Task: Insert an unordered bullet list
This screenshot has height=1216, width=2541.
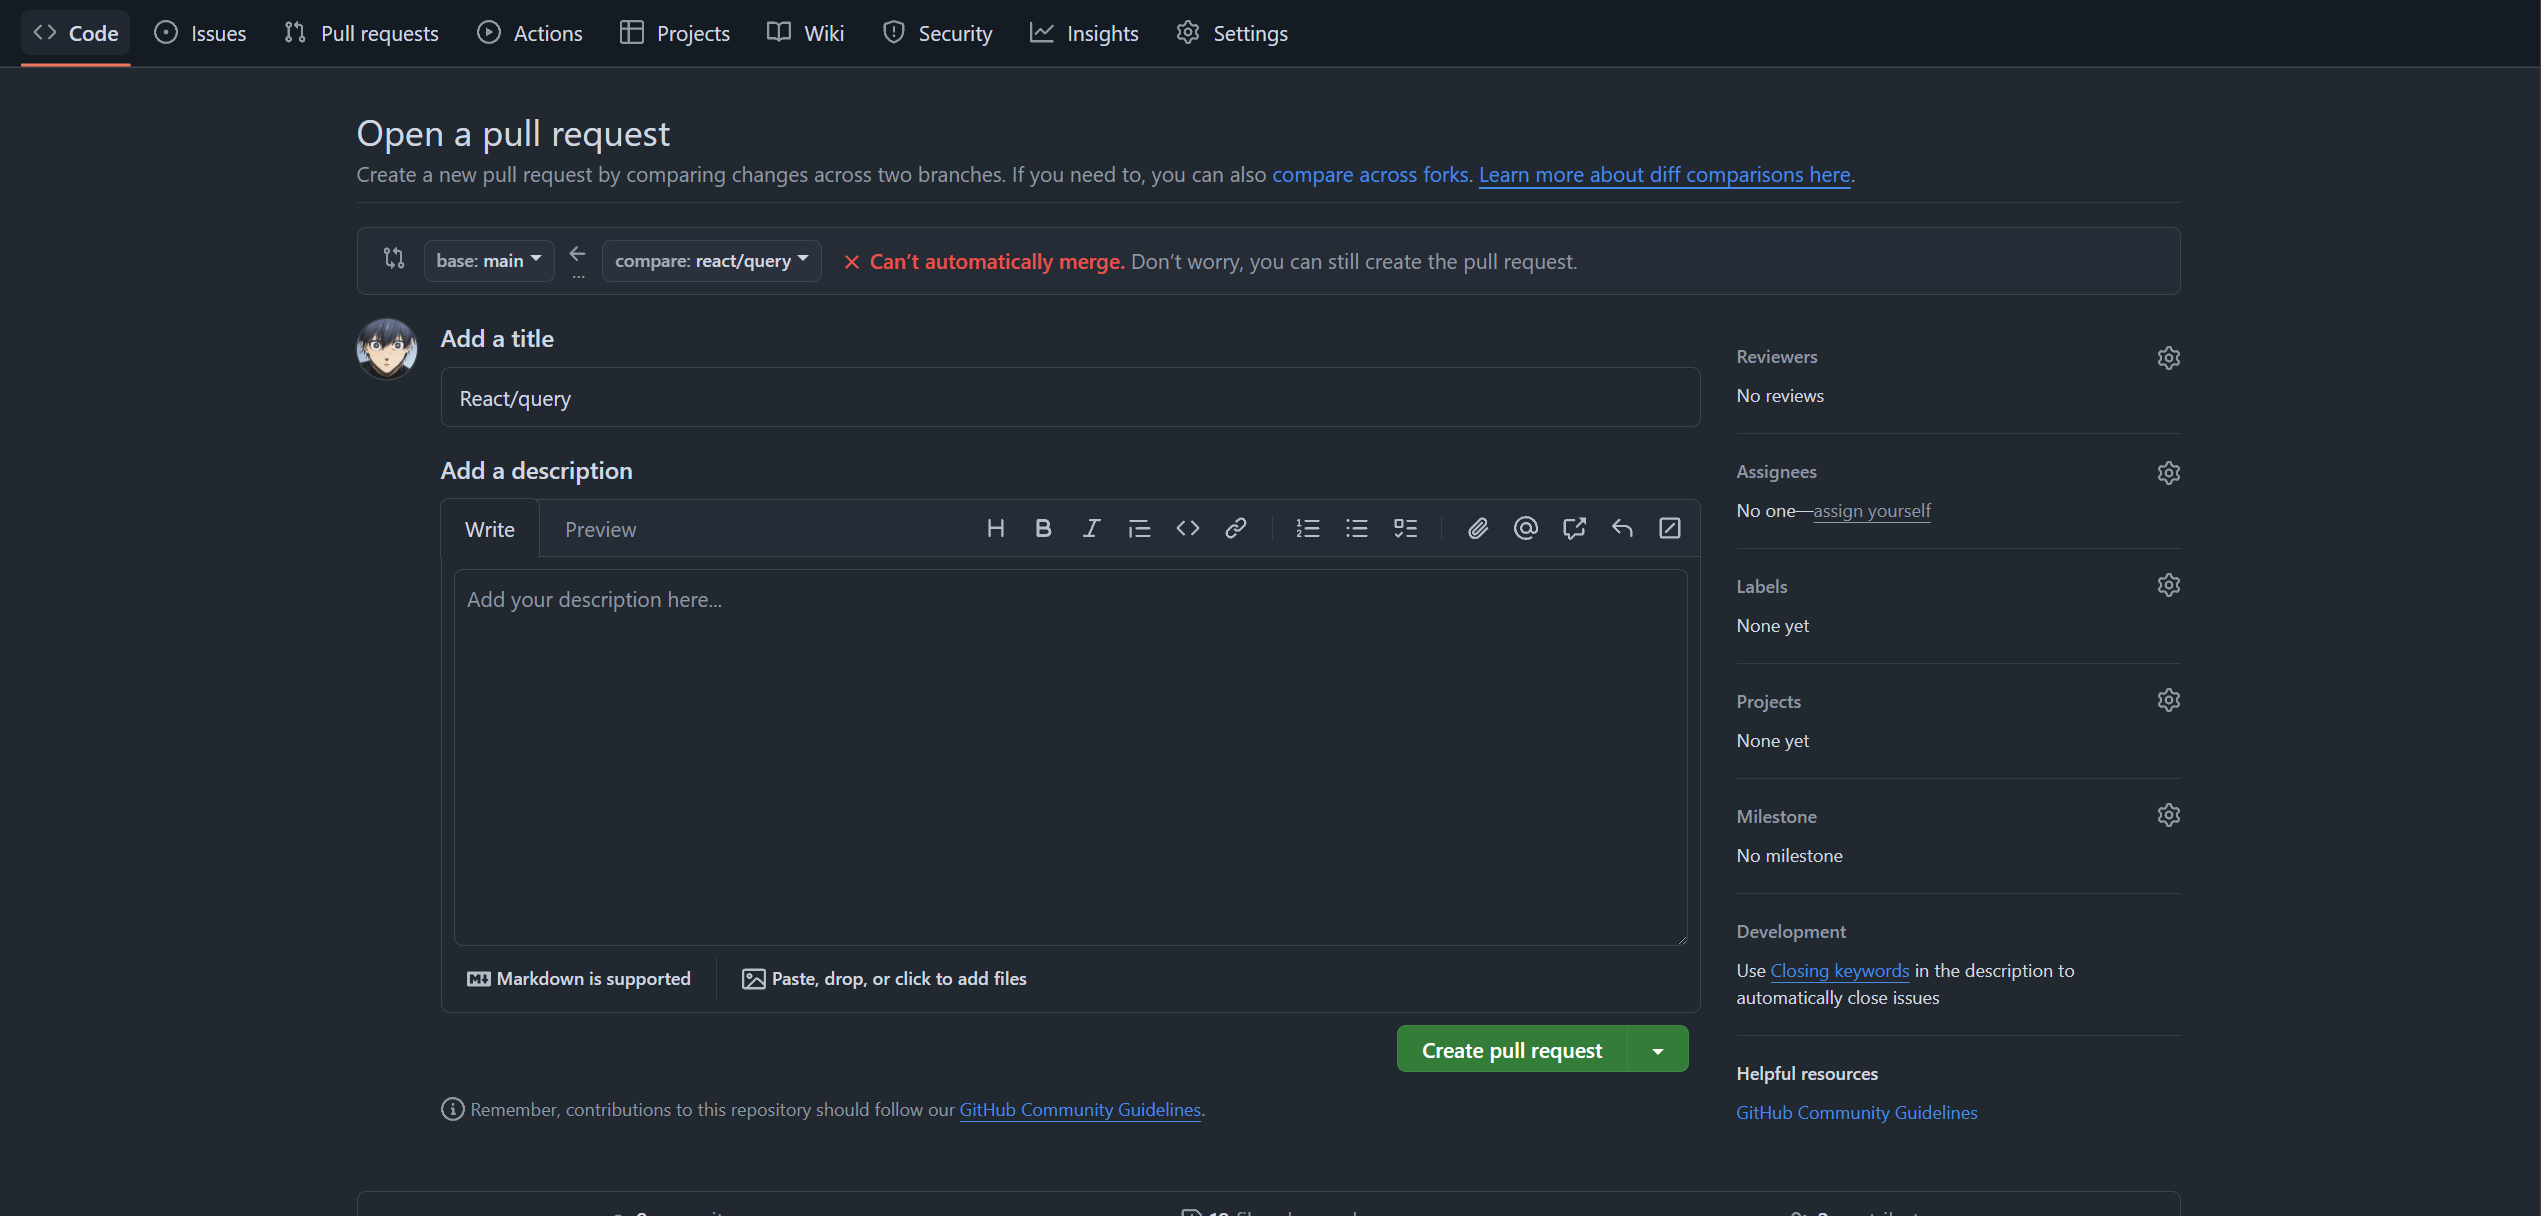Action: [x=1356, y=528]
